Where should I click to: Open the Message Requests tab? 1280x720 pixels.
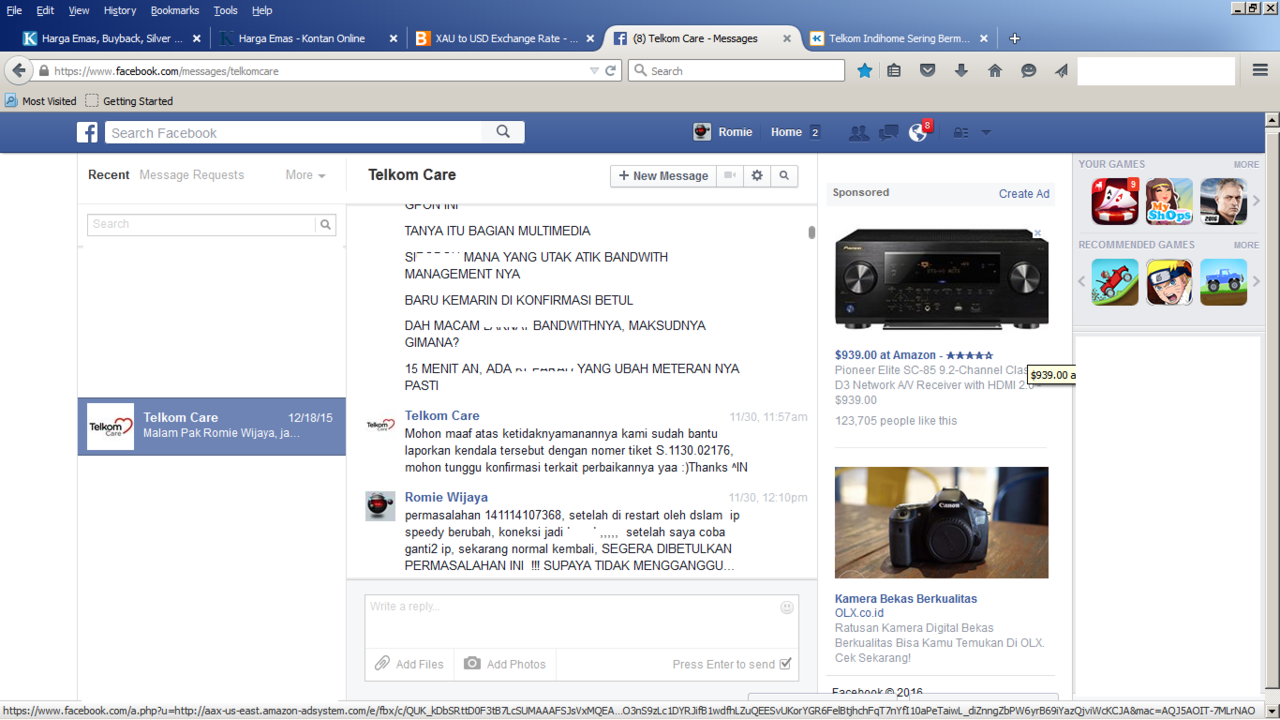tap(191, 175)
